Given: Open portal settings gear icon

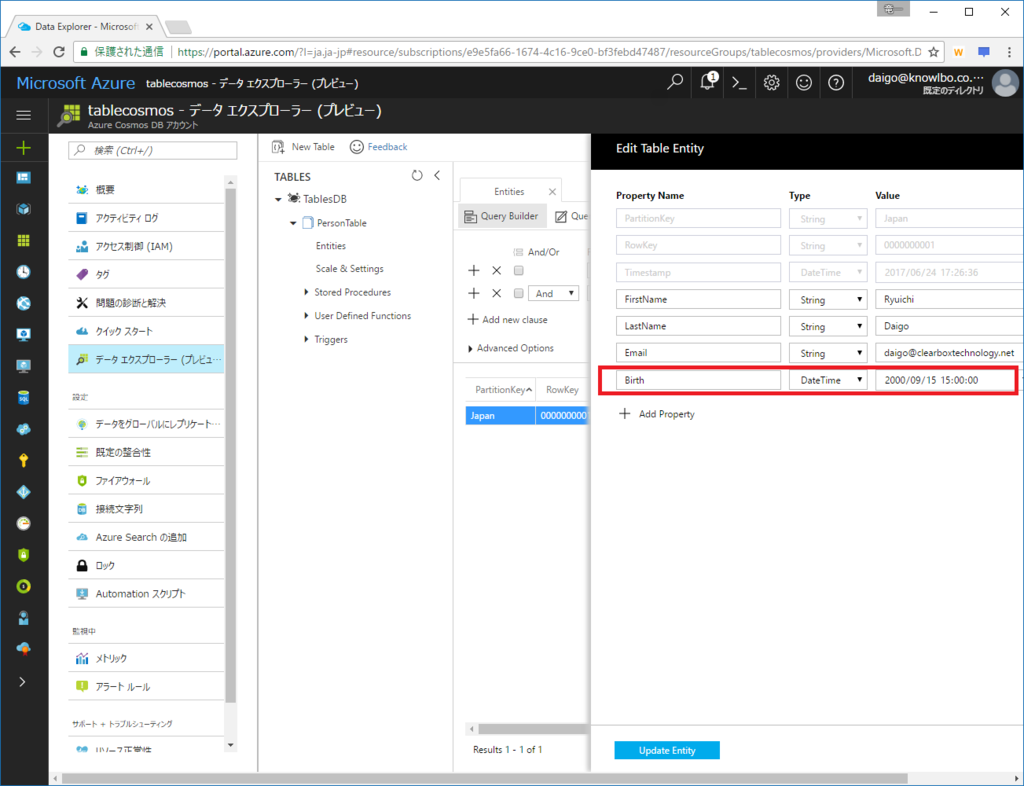Looking at the screenshot, I should [x=771, y=83].
